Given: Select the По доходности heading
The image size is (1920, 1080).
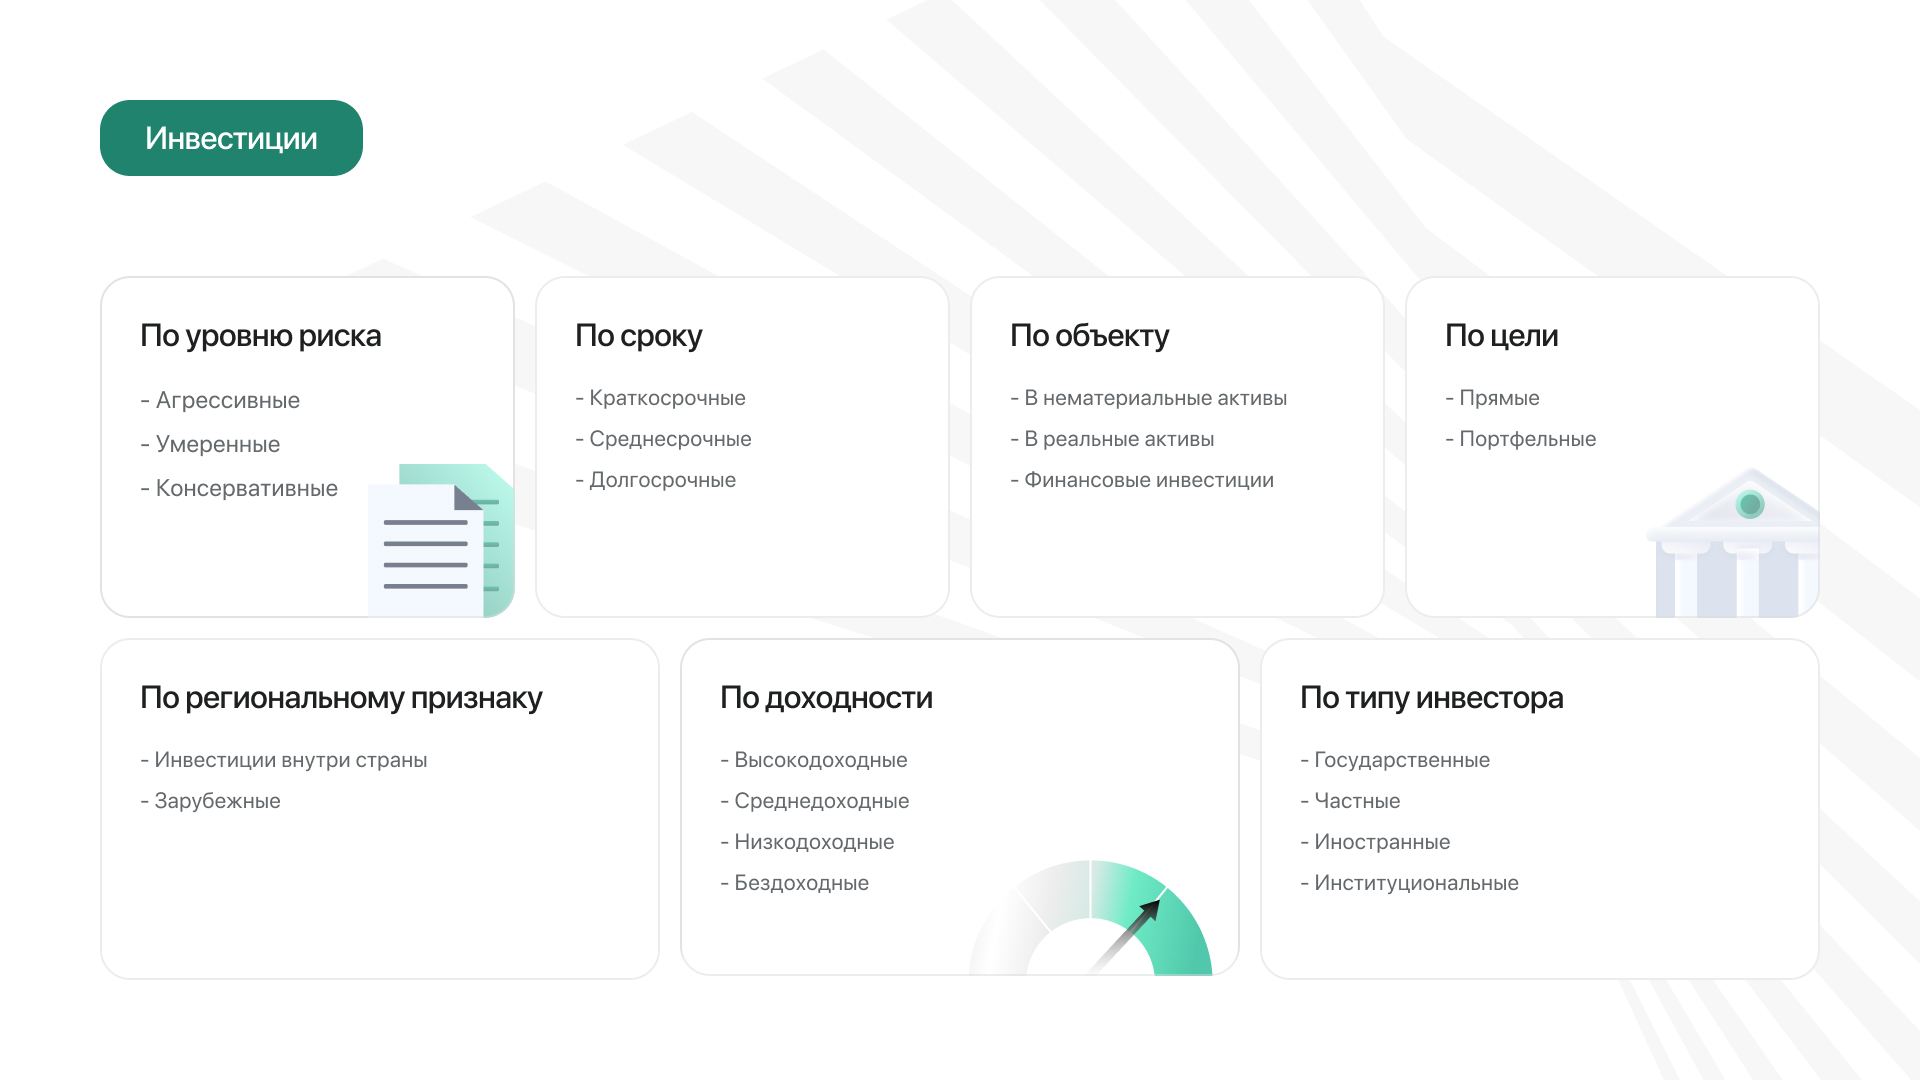Looking at the screenshot, I should (x=826, y=698).
